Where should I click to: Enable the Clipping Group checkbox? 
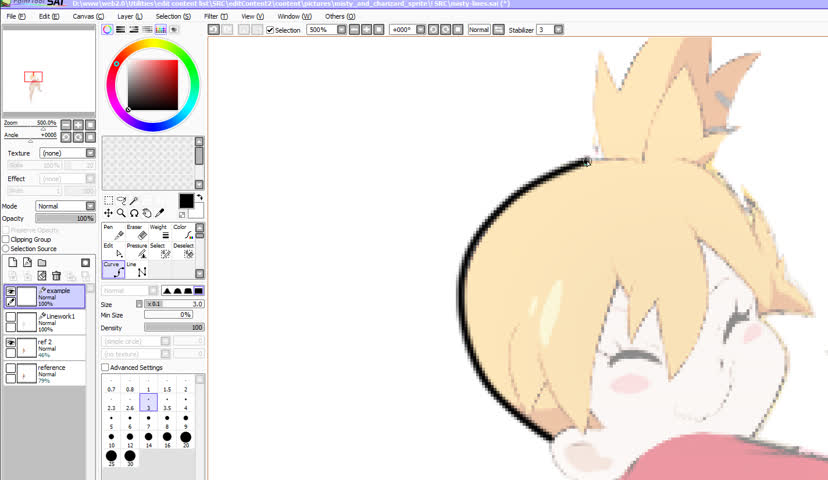point(6,240)
